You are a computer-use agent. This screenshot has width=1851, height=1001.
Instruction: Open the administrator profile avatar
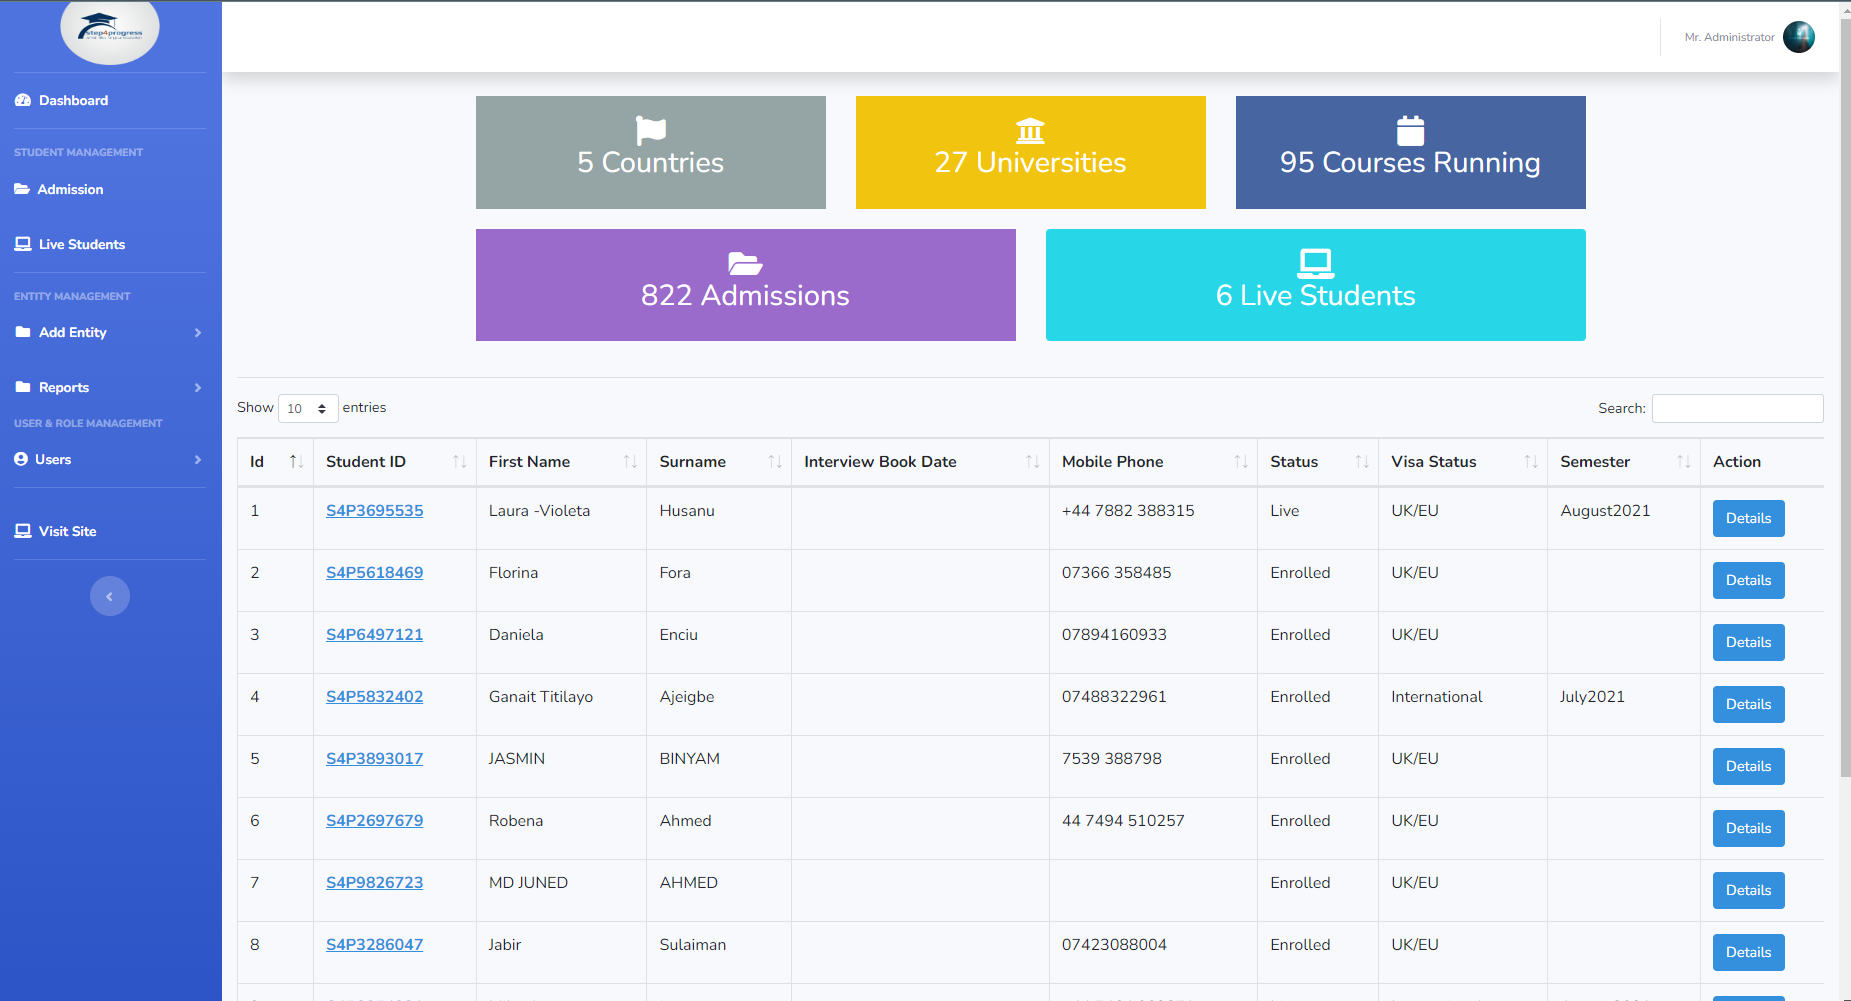pos(1799,37)
